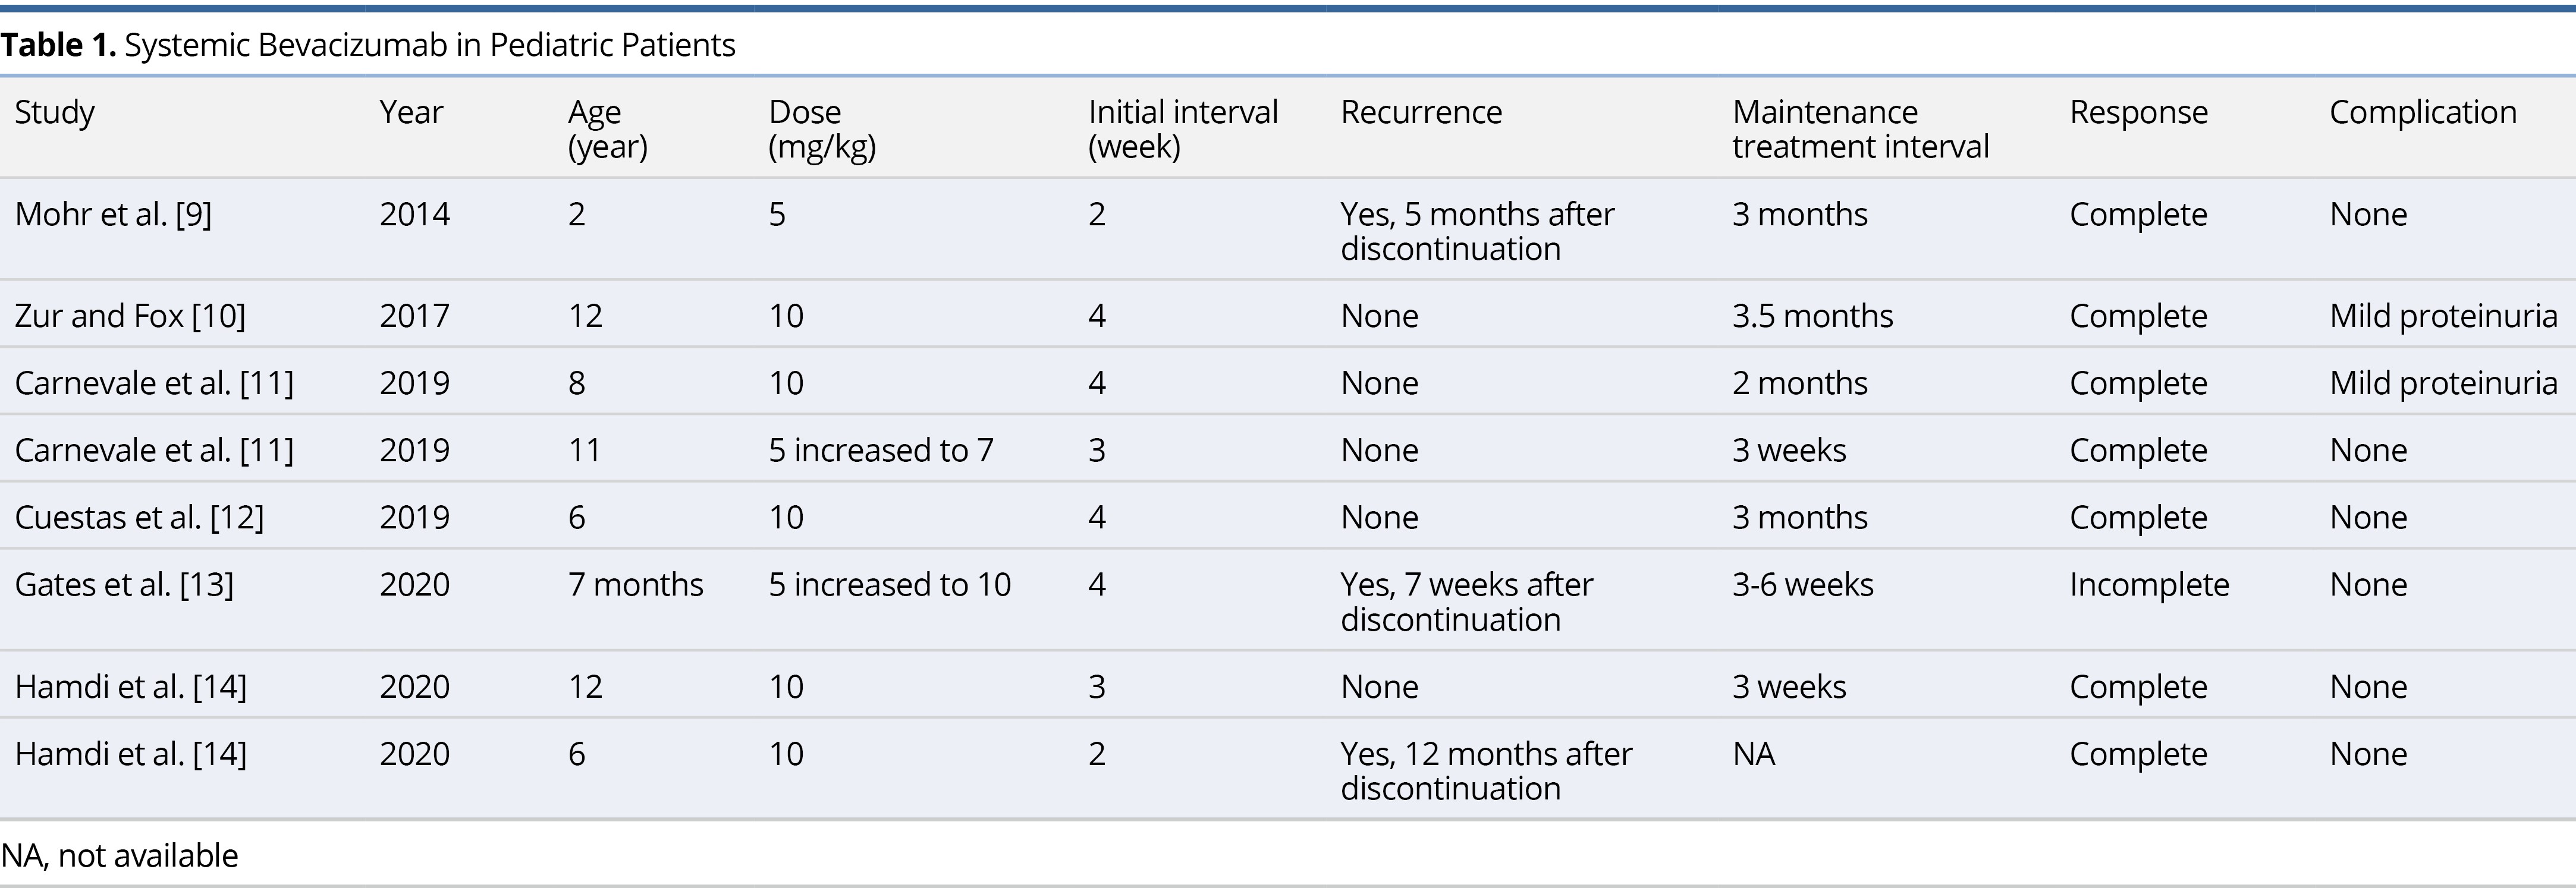Click the Maintenance treatment interval header
Viewport: 2576px width, 888px height.
(1860, 129)
